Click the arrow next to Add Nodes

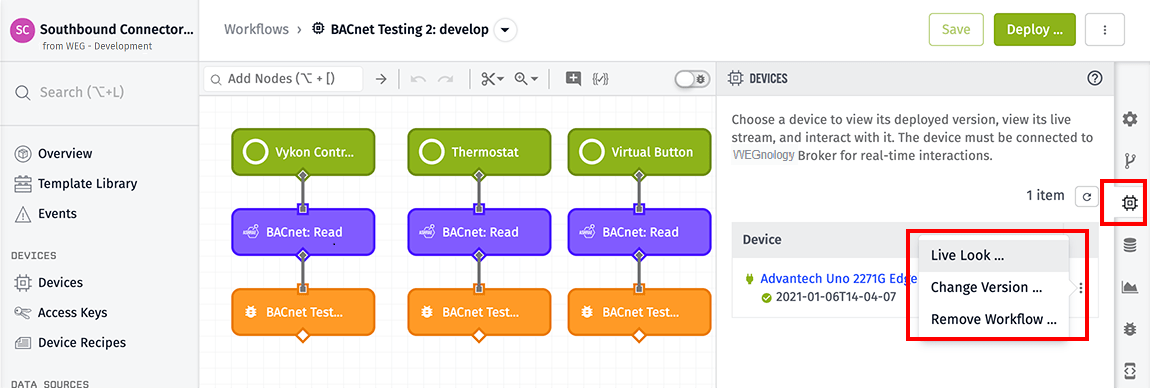point(381,79)
